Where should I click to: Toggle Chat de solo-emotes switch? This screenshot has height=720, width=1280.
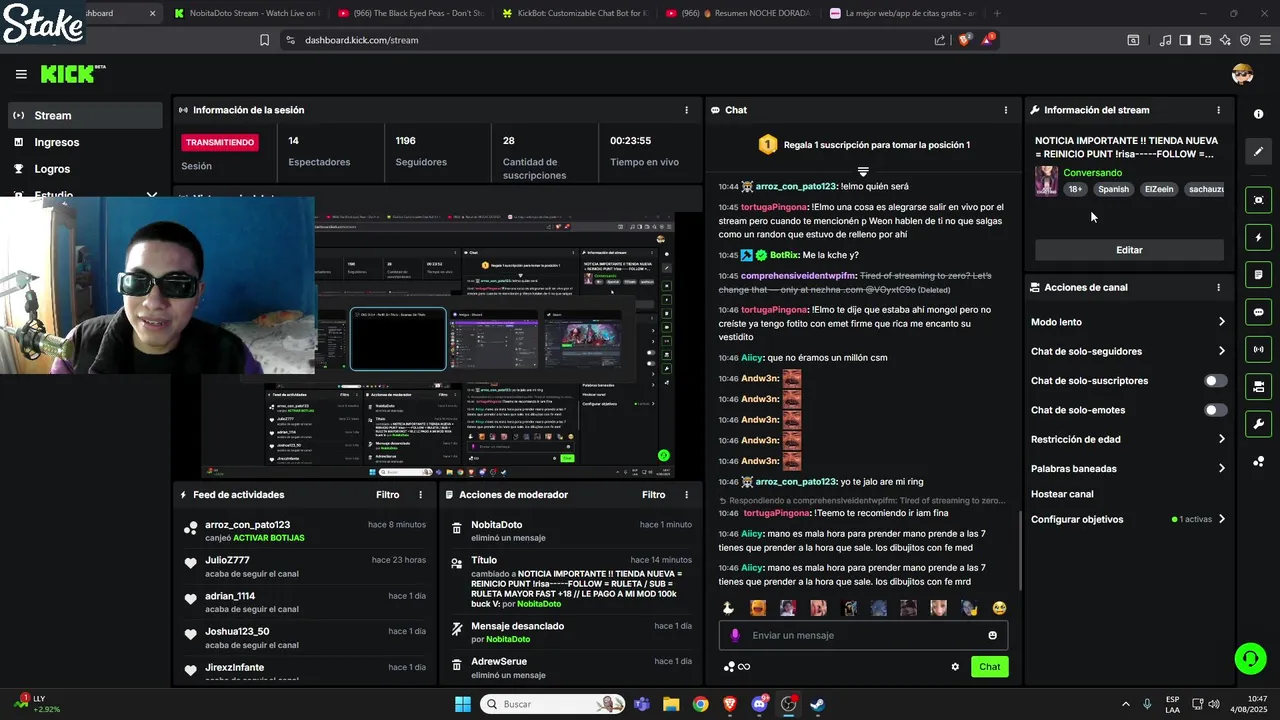tap(1215, 410)
